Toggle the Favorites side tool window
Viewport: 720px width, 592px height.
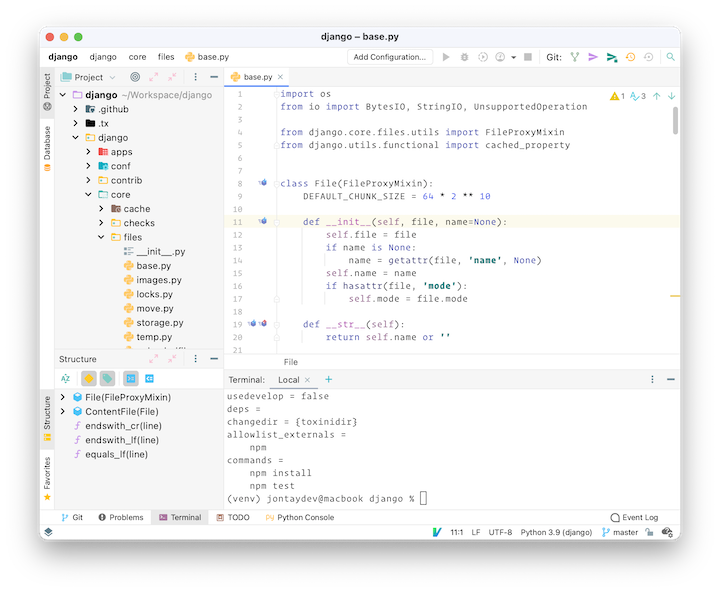(47, 478)
